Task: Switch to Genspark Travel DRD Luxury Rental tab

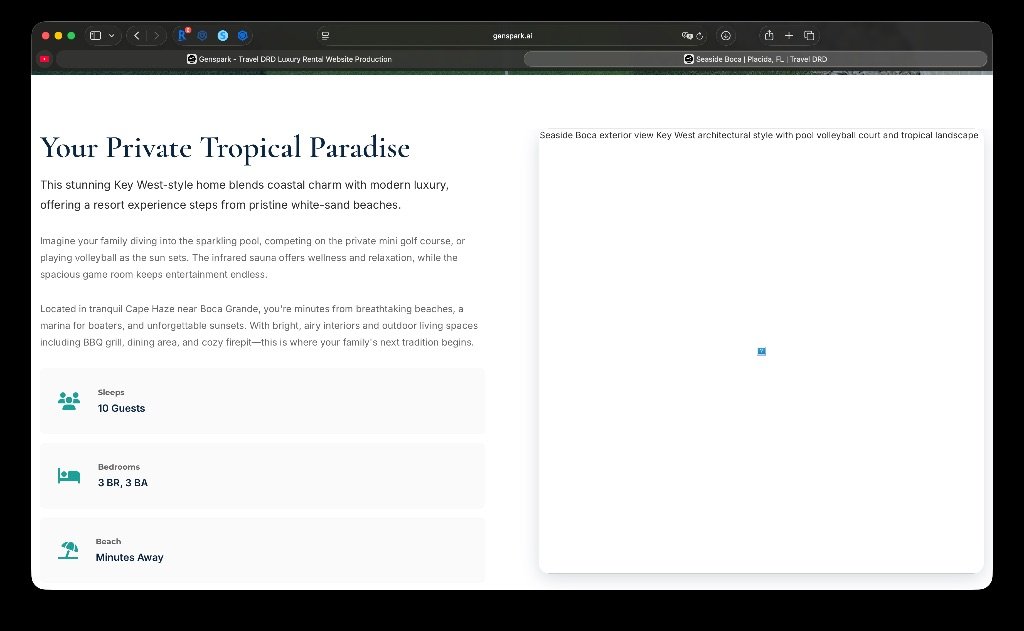Action: point(289,59)
